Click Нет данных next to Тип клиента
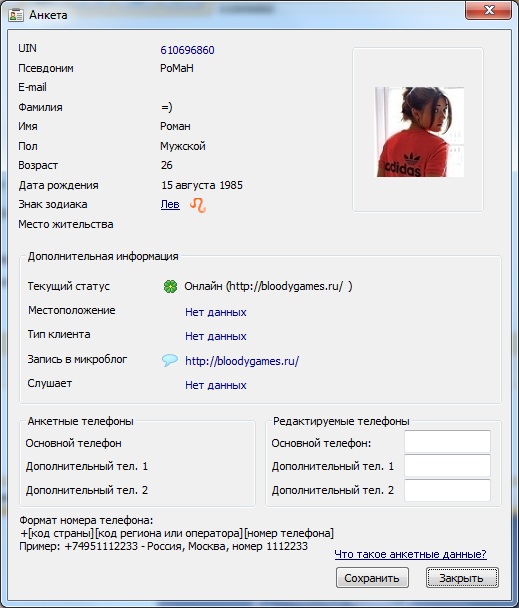Viewport: 519px width, 608px height. click(x=216, y=336)
